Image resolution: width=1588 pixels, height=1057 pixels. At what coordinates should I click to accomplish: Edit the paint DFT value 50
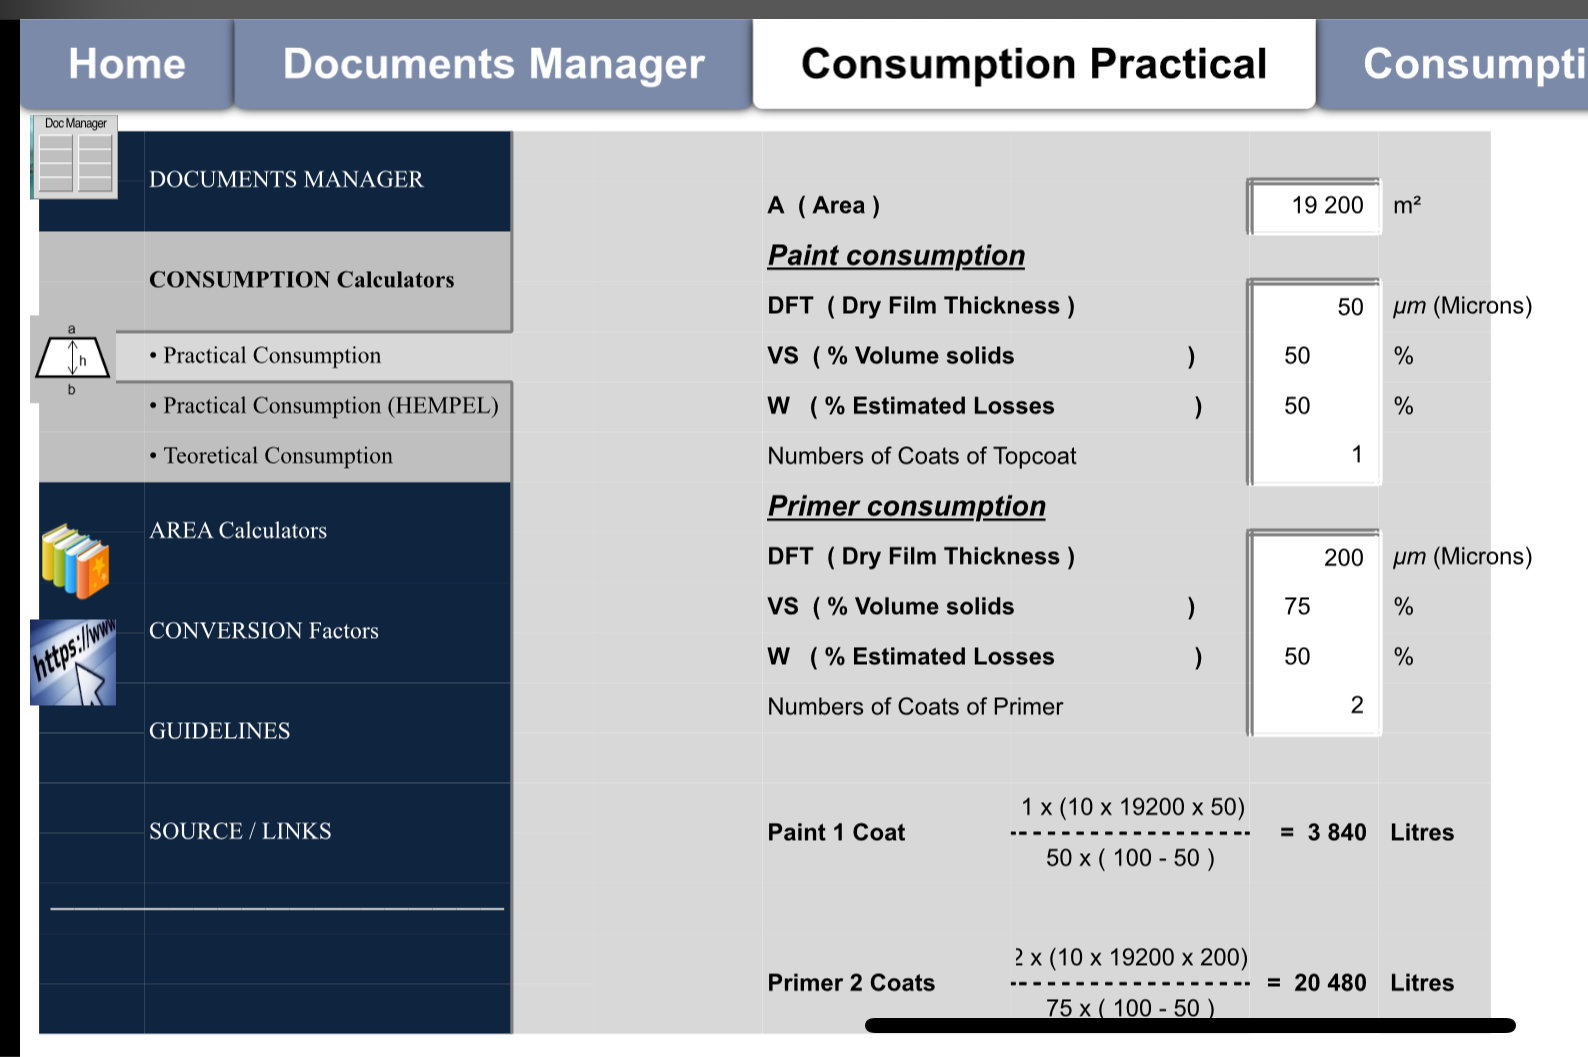[x=1314, y=307]
